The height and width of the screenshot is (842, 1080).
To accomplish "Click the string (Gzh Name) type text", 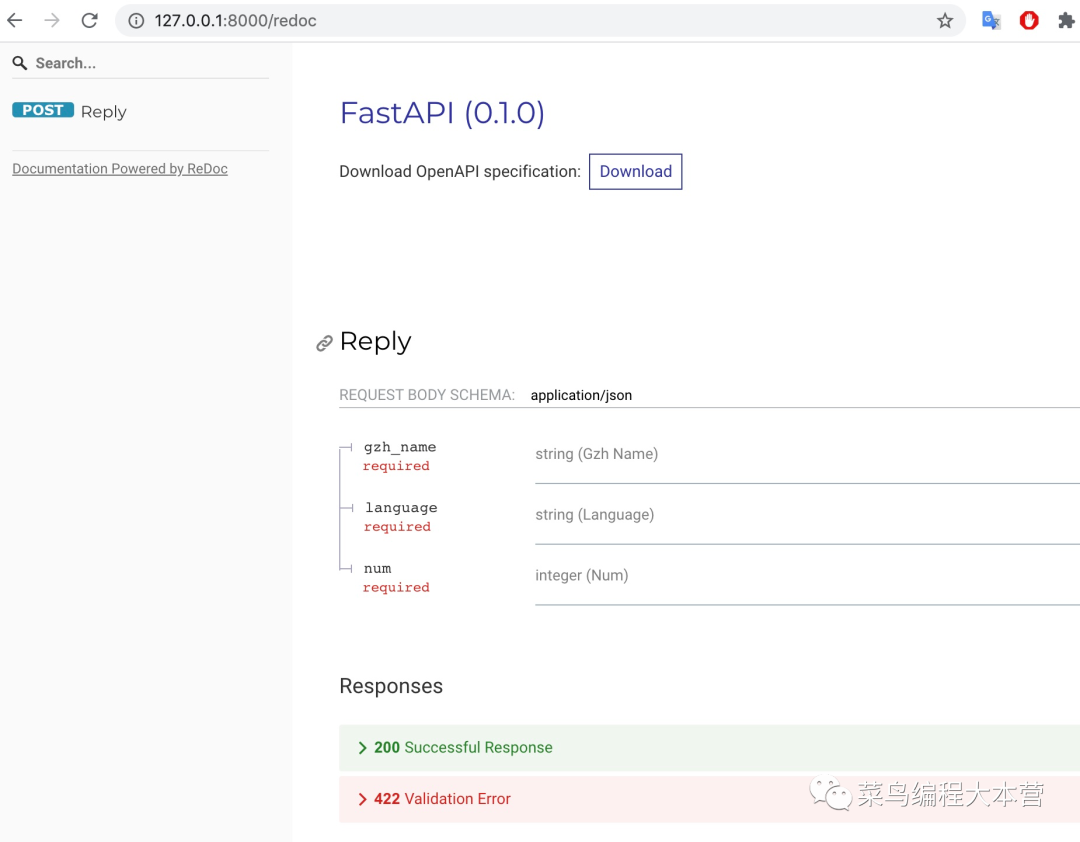I will click(596, 454).
